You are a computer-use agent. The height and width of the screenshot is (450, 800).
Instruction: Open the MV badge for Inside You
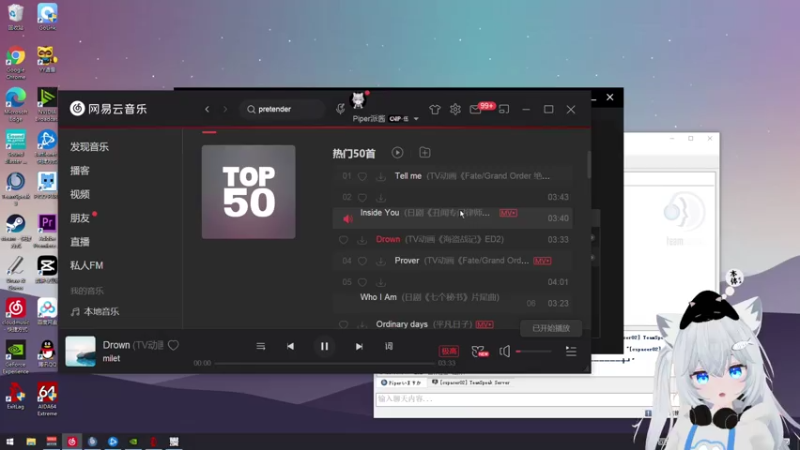pyautogui.click(x=508, y=213)
